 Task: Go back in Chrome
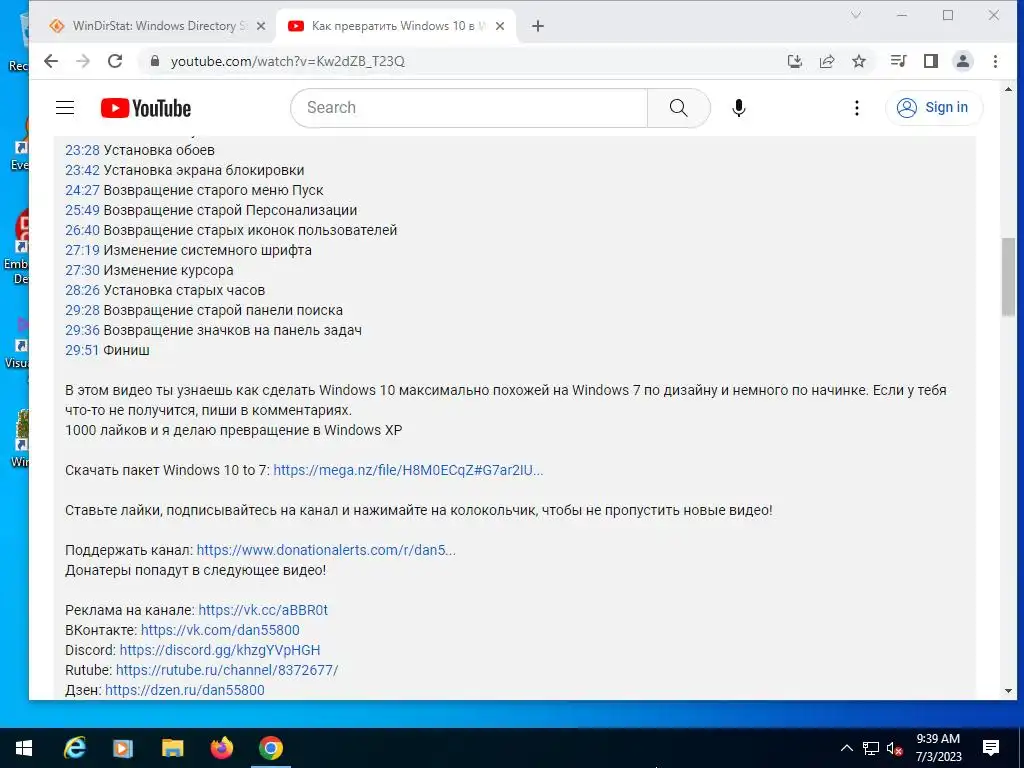tap(51, 61)
